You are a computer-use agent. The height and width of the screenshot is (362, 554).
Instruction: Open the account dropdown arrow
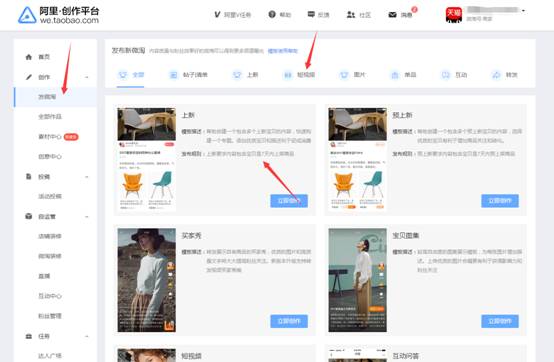coord(523,11)
